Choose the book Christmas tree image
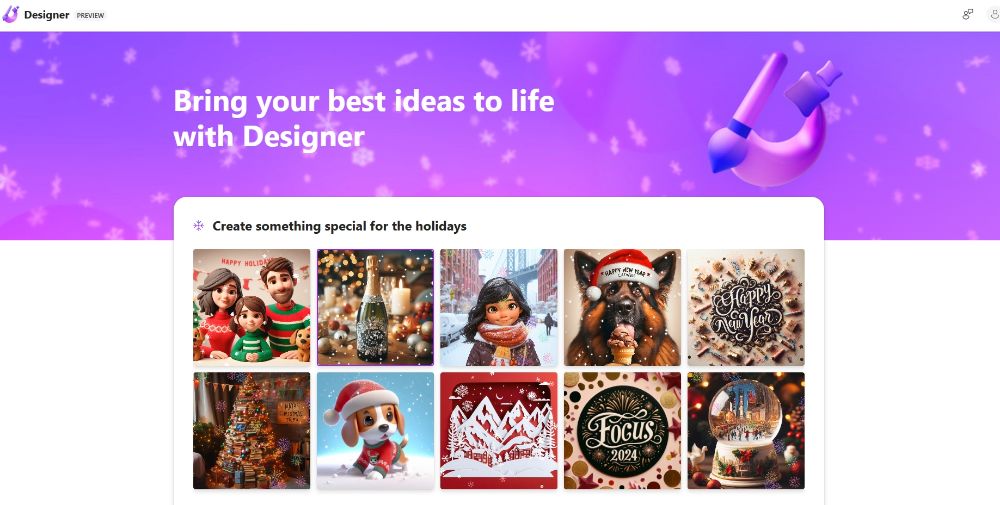Screen dimensions: 1000x505 click(x=252, y=431)
